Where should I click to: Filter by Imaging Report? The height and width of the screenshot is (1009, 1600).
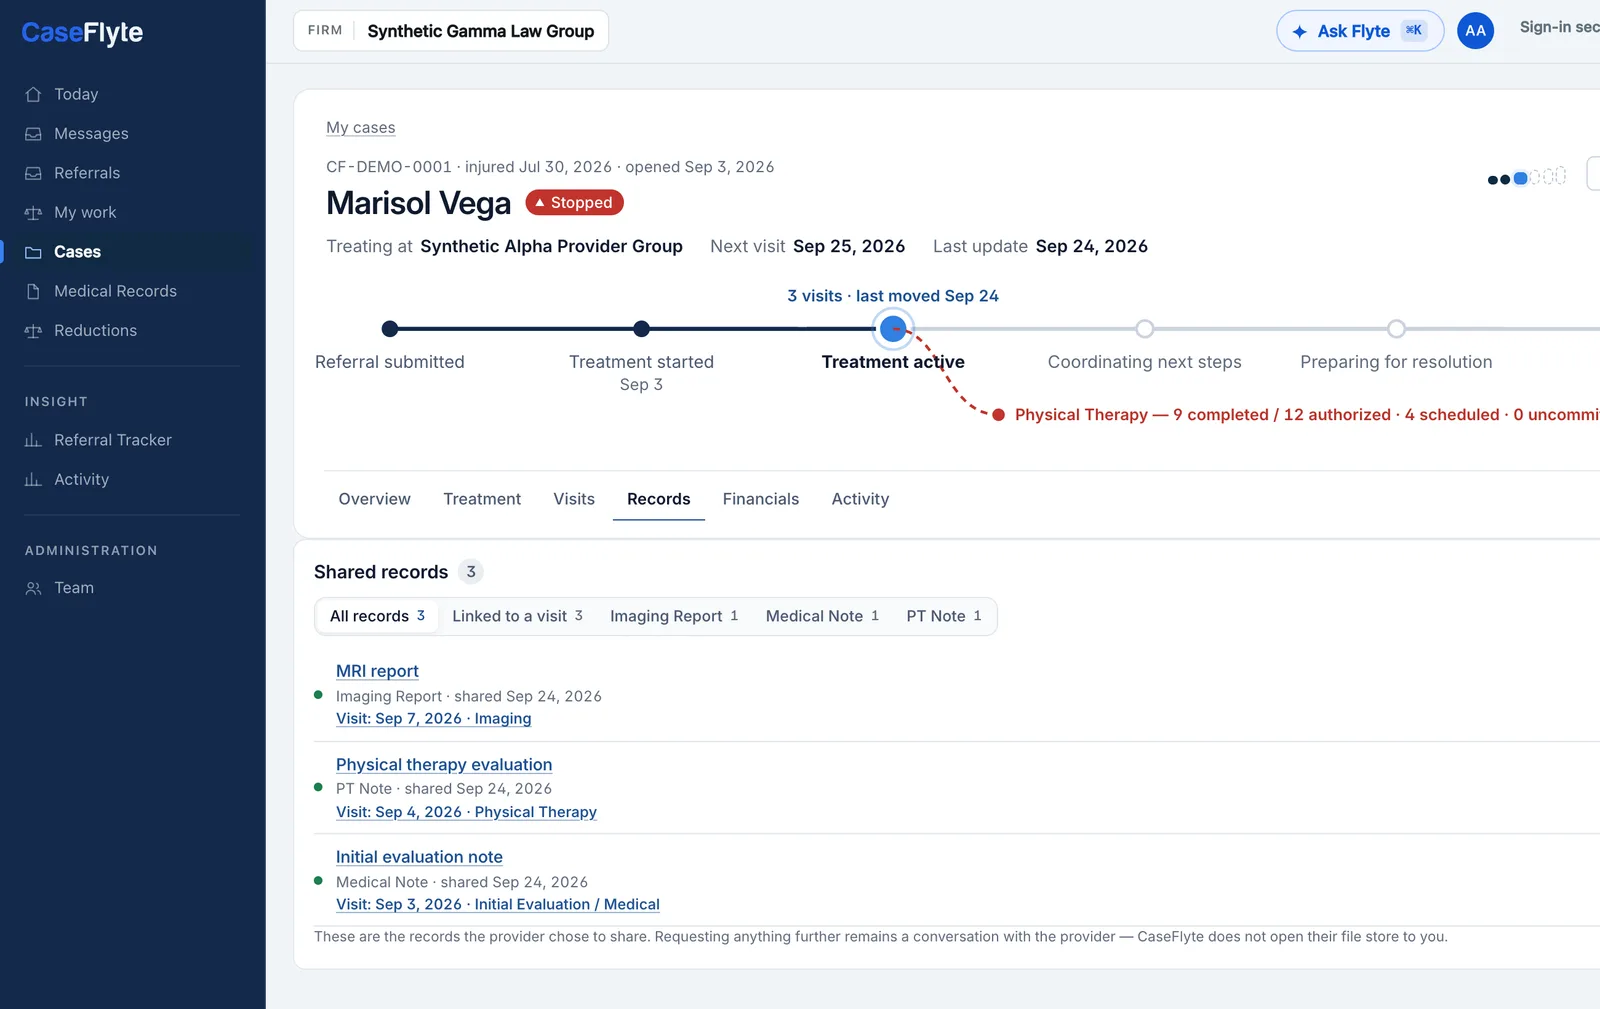click(674, 616)
